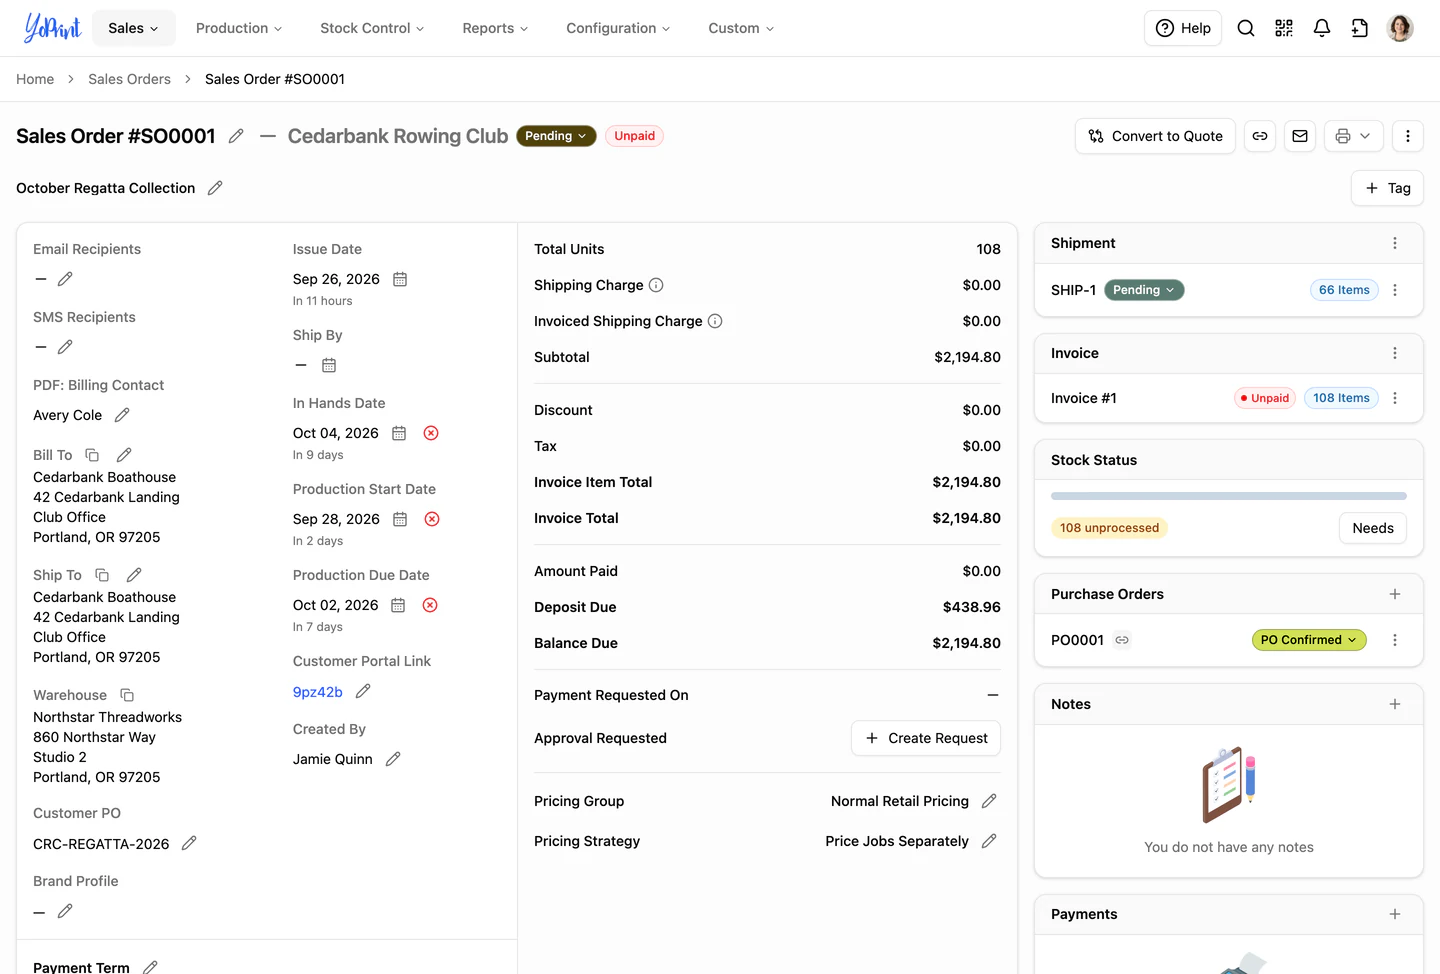The image size is (1440, 974).
Task: Edit Pricing Strategy pencil
Action: tap(989, 841)
